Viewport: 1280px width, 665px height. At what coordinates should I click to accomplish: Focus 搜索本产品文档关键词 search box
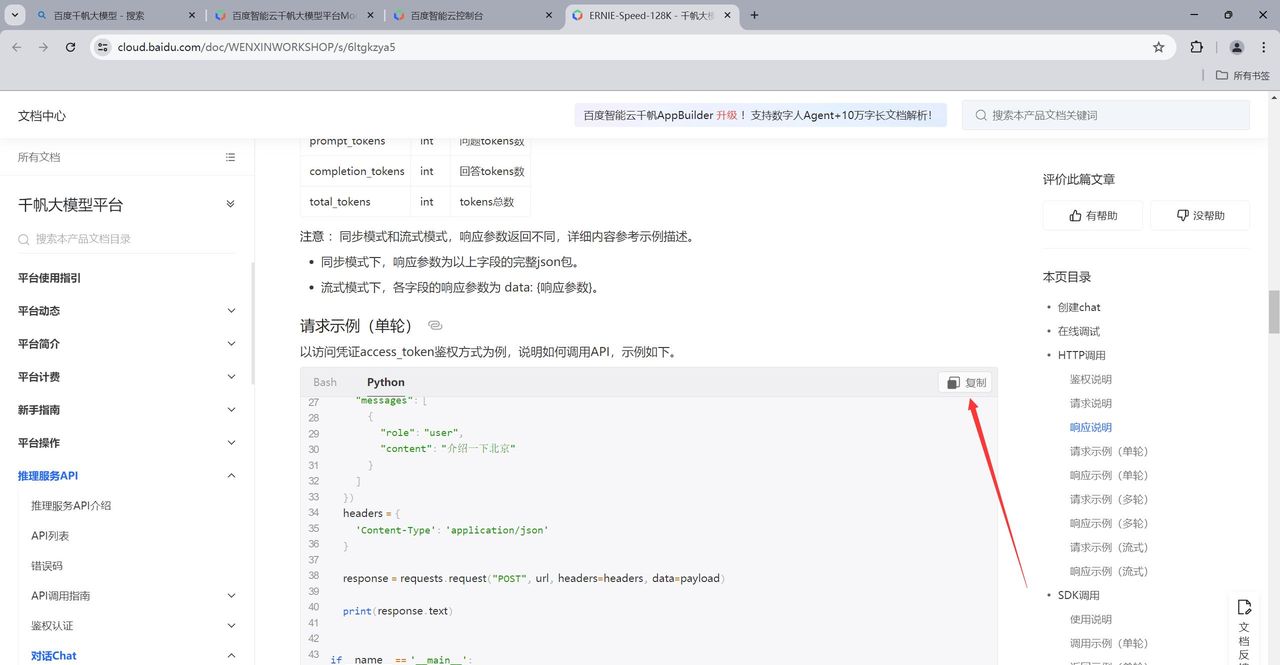coord(1106,115)
